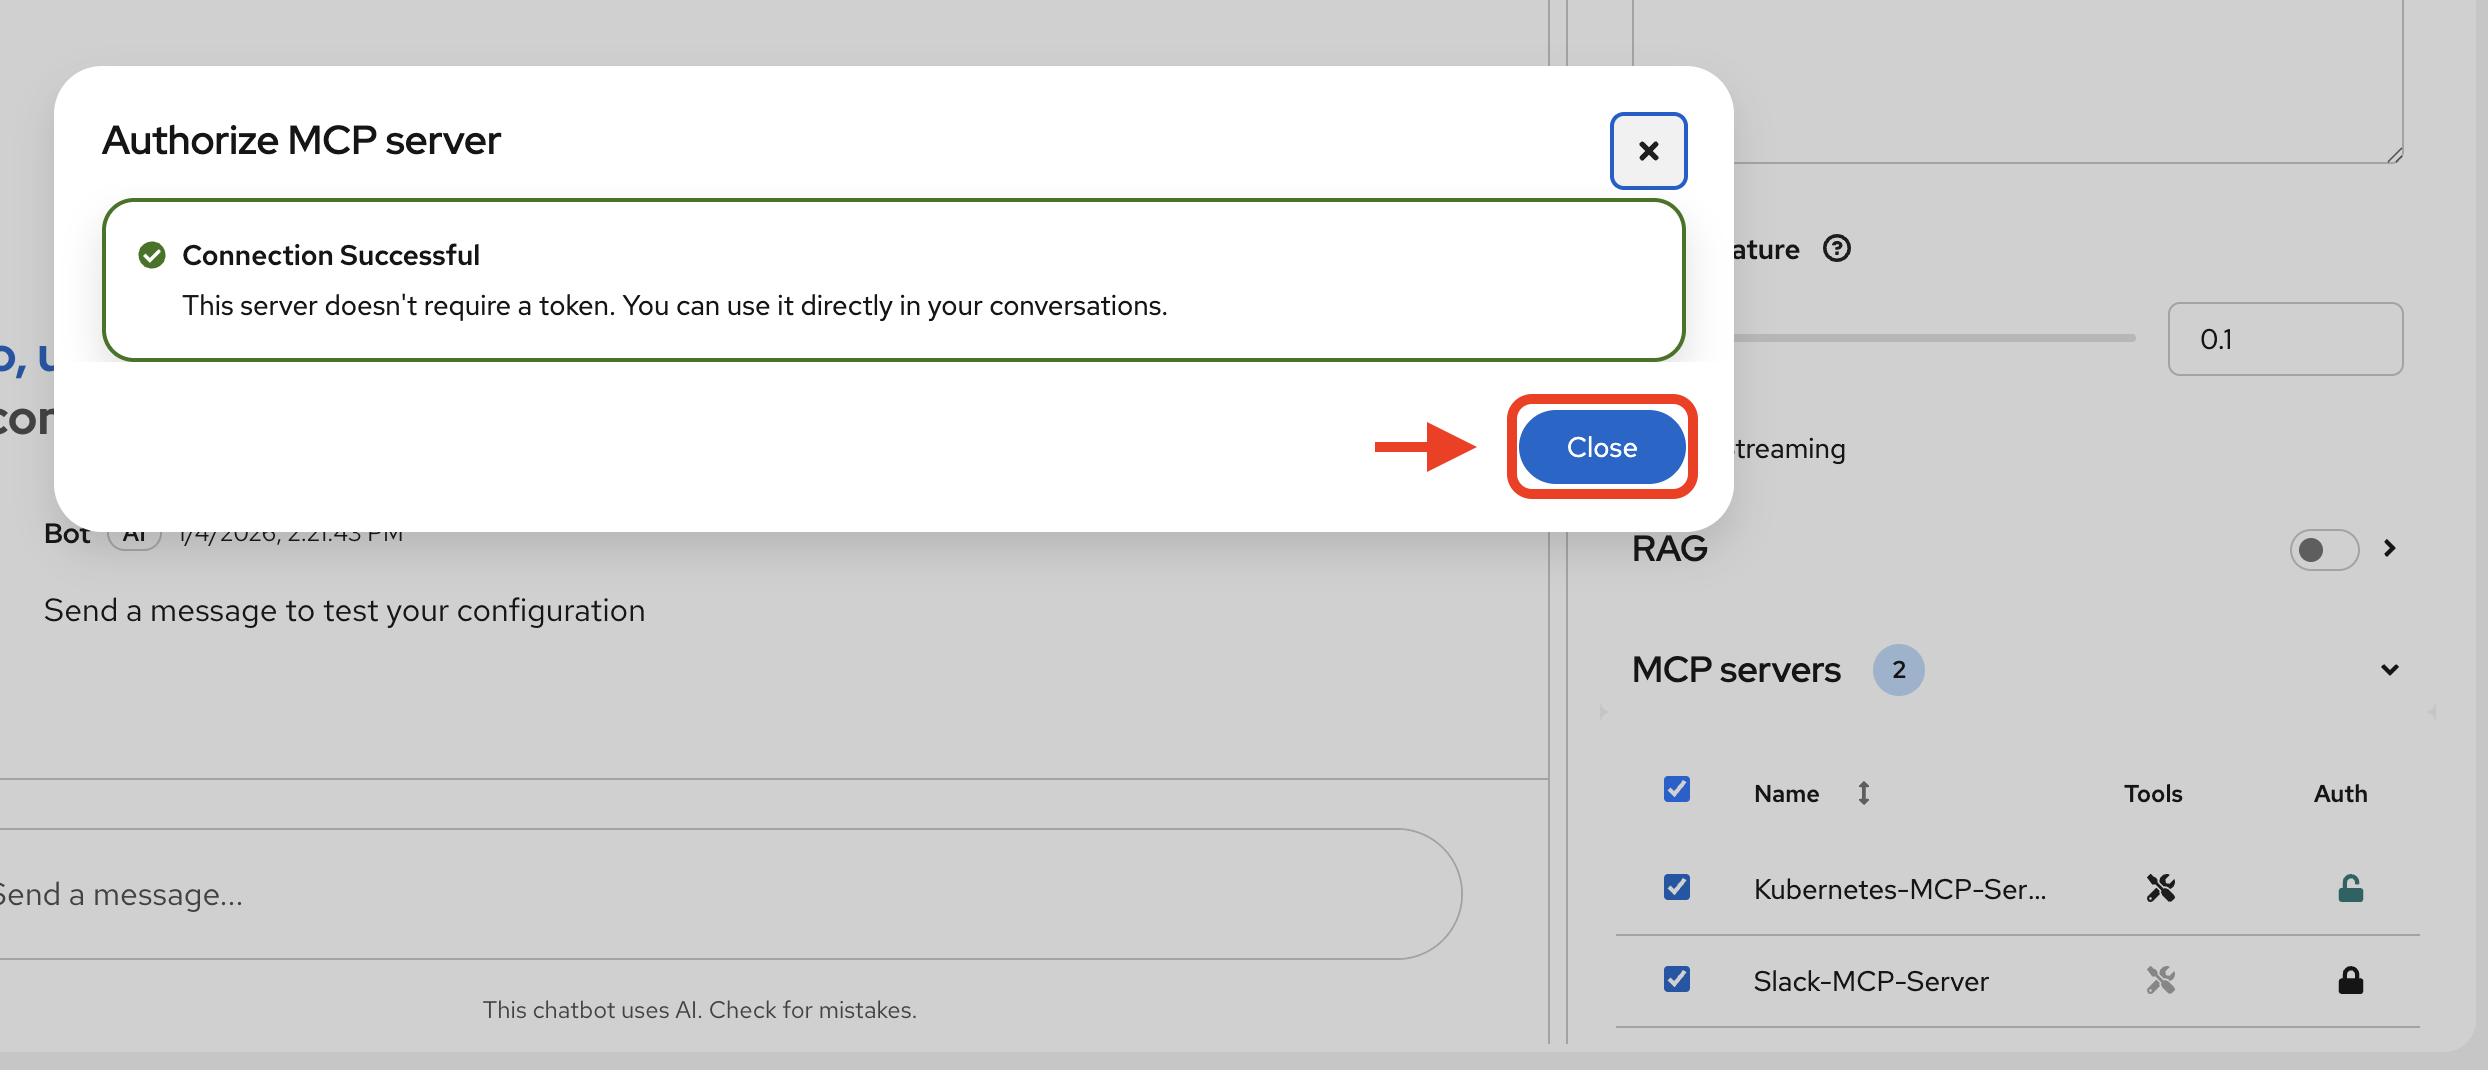Image resolution: width=2488 pixels, height=1070 pixels.
Task: Click the Auth column header
Action: click(x=2340, y=793)
